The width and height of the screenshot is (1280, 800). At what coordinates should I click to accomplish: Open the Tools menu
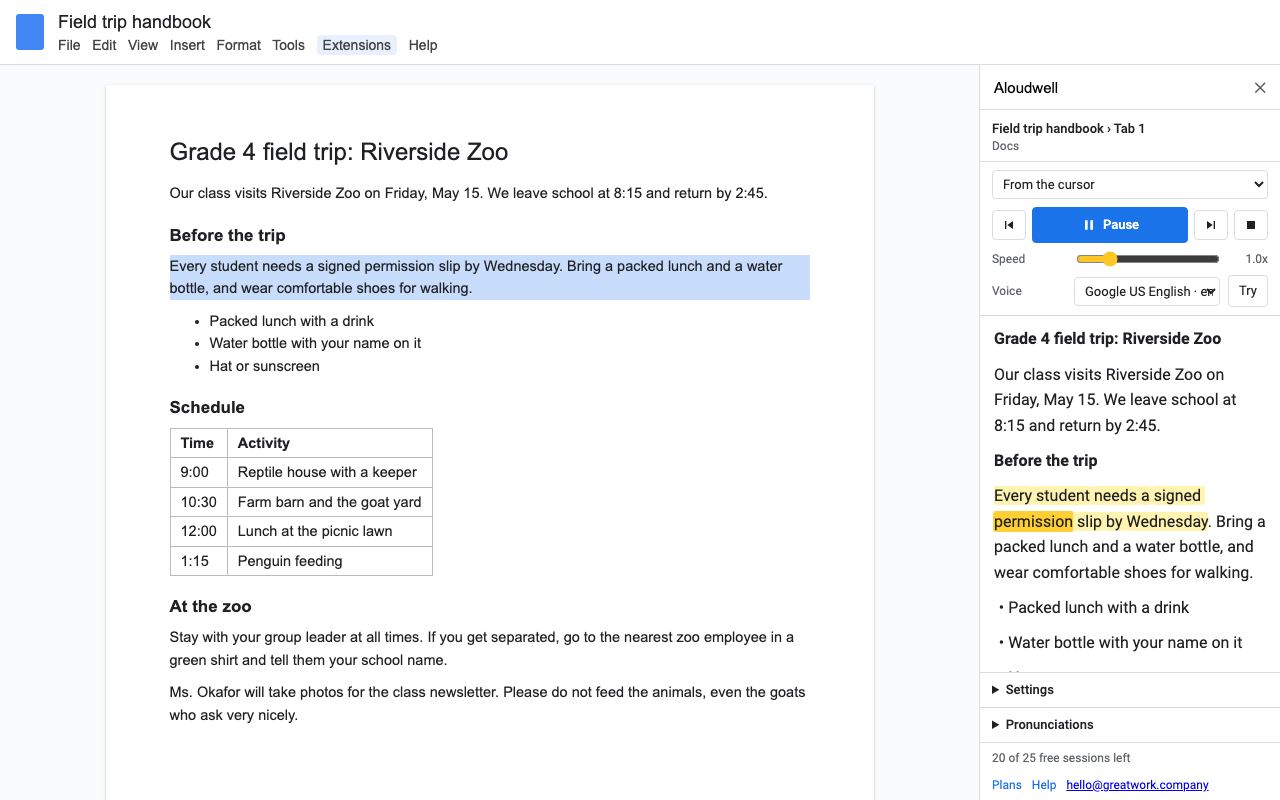288,45
